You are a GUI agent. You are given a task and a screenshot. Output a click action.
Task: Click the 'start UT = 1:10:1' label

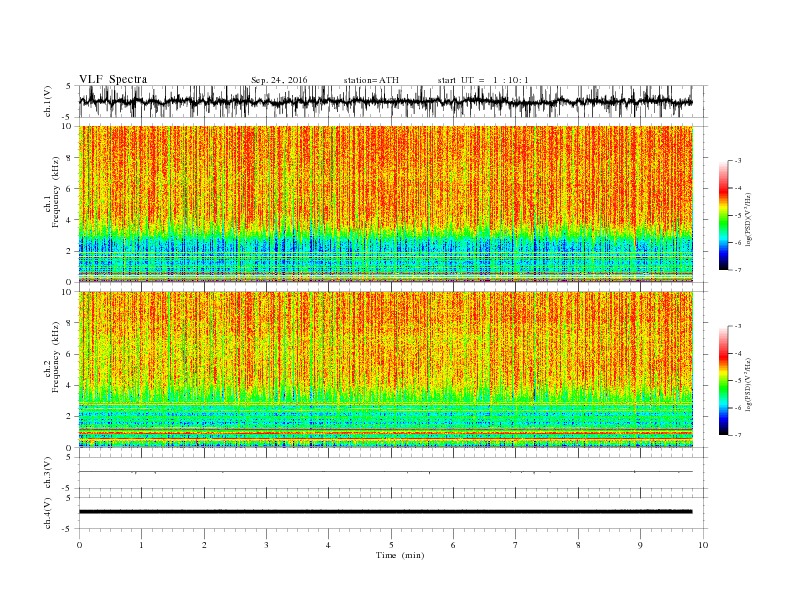(483, 80)
